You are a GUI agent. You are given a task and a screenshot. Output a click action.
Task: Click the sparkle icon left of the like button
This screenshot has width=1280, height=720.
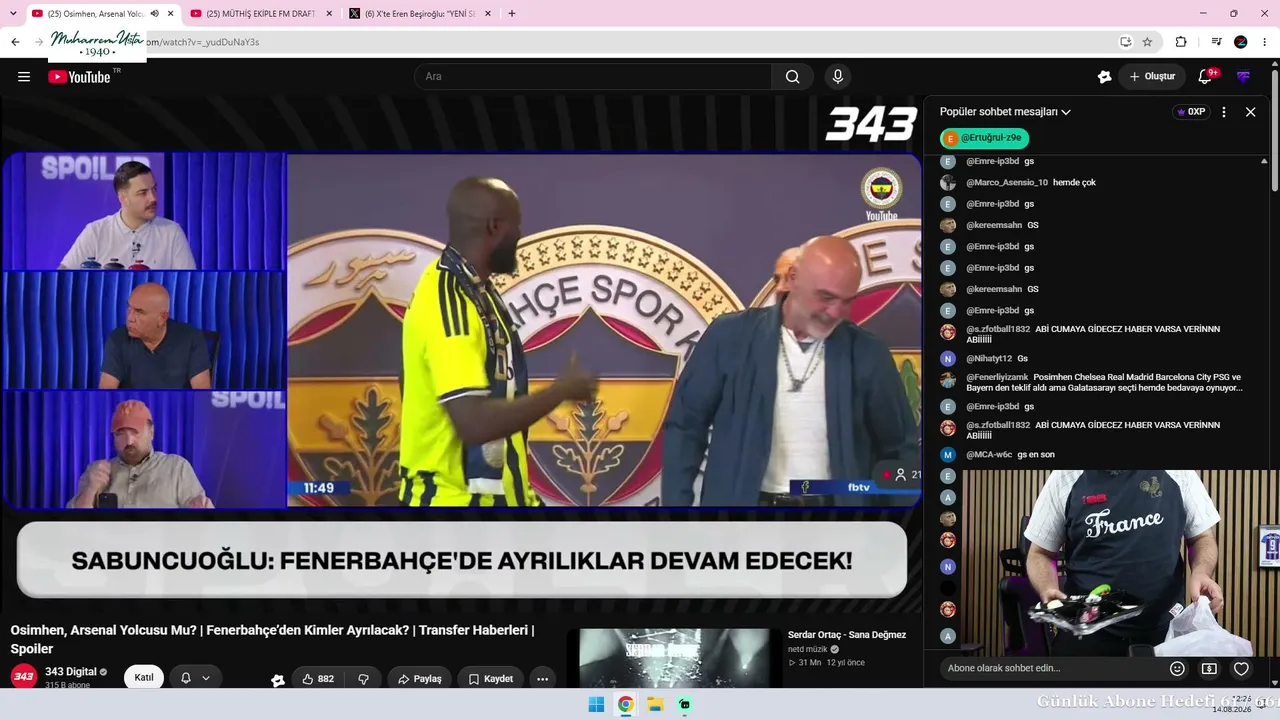pyautogui.click(x=278, y=680)
